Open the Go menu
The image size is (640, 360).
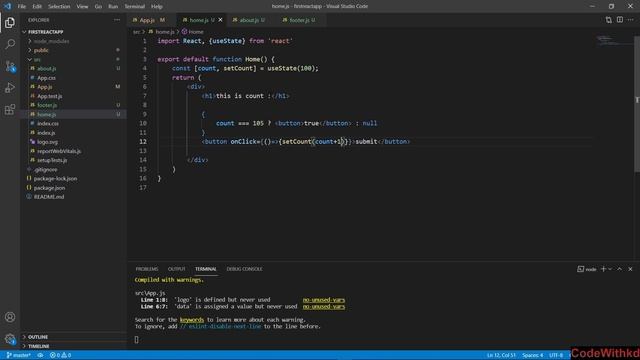tap(98, 7)
